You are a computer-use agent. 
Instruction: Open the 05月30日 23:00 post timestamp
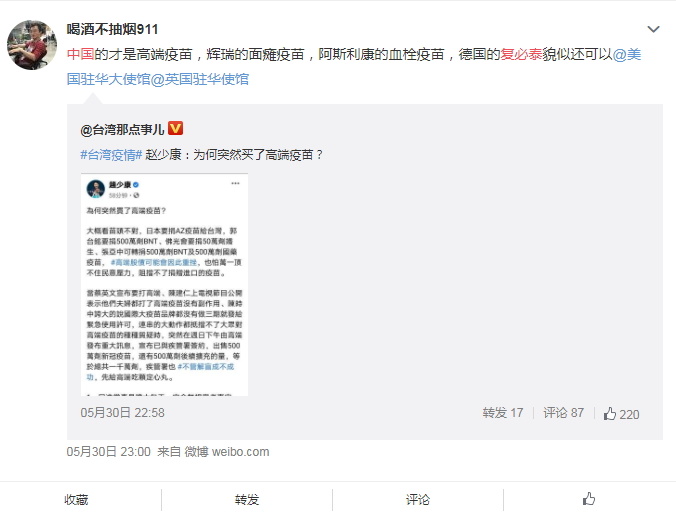109,452
